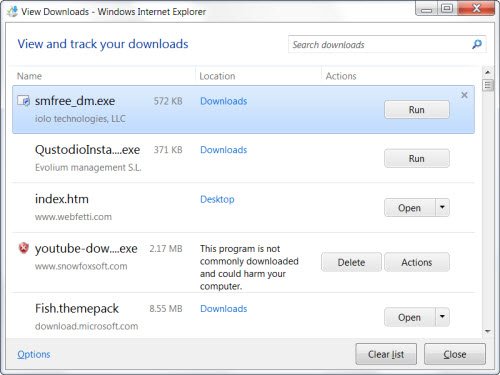Open the dropdown arrow next to index.htm Open
Image resolution: width=500 pixels, height=375 pixels.
pos(442,207)
